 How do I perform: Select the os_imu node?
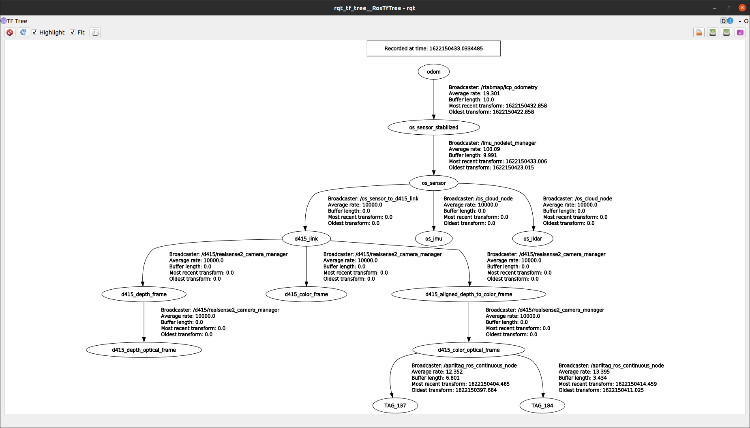coord(433,238)
